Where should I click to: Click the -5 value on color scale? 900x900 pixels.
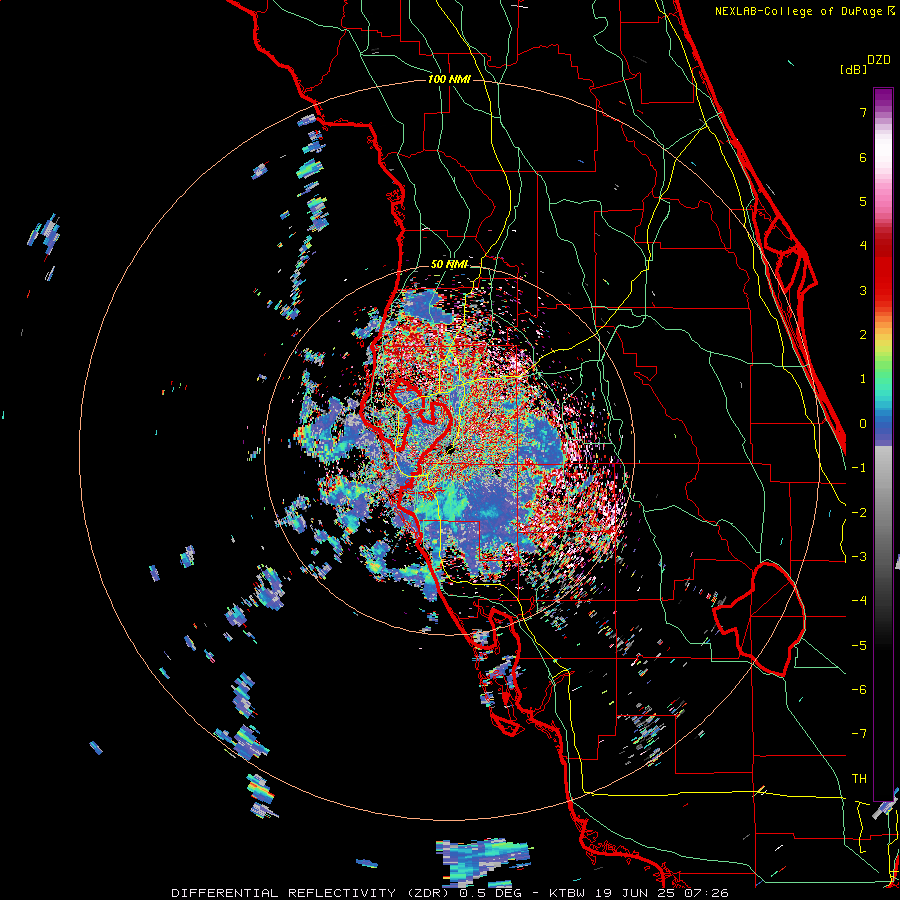coord(859,646)
